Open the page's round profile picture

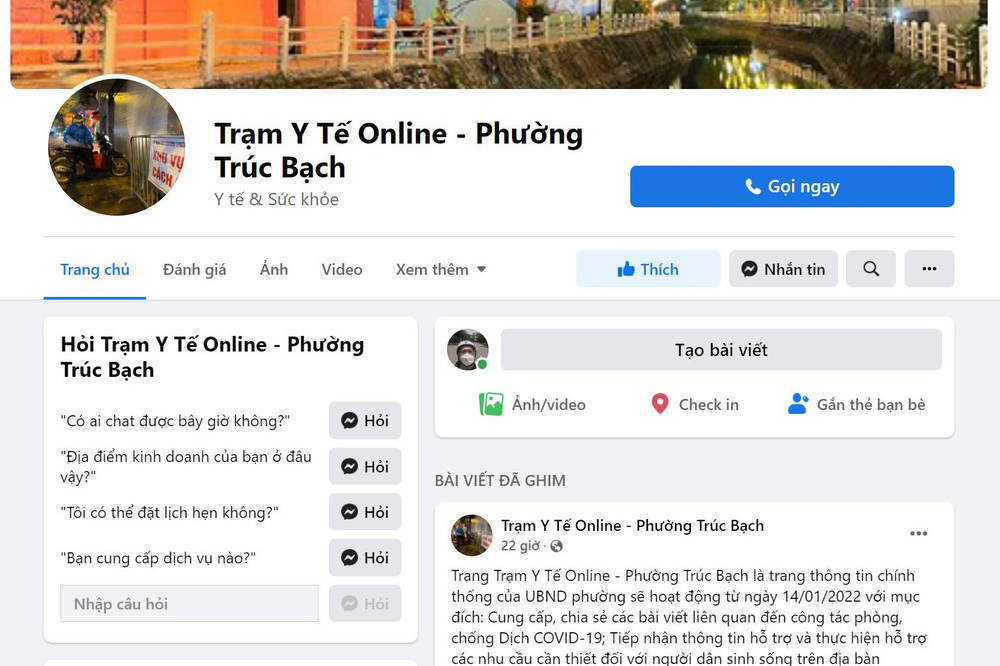(x=116, y=146)
